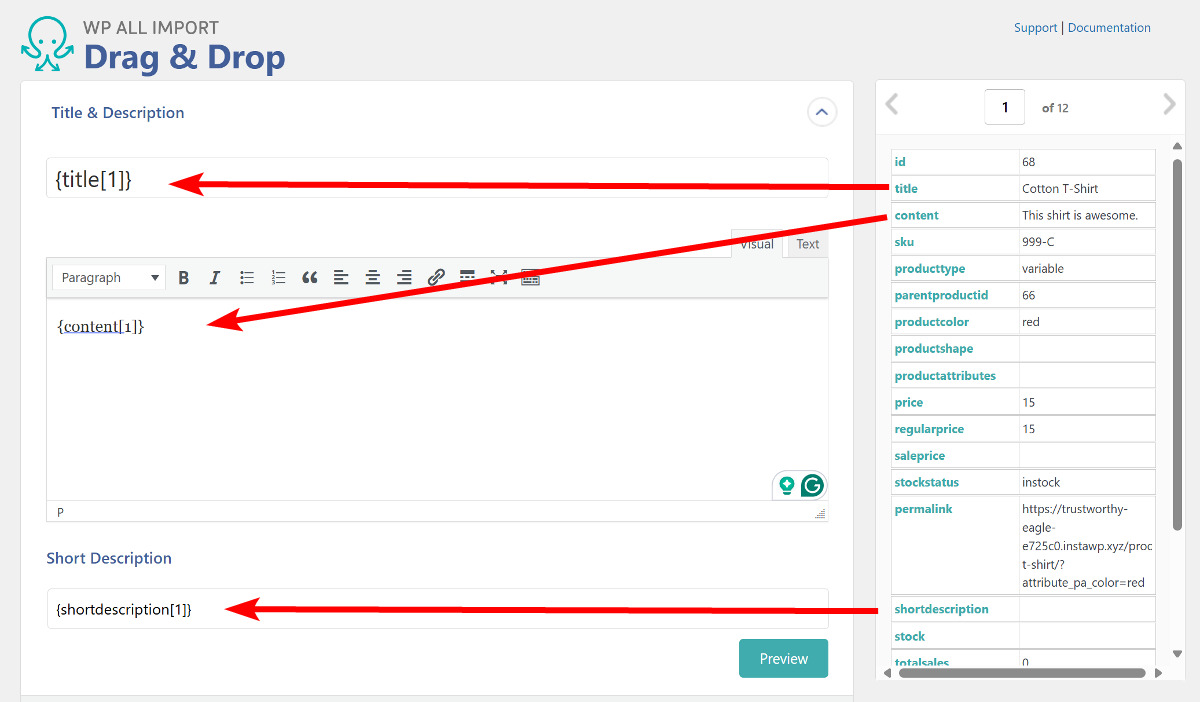Align text left in the editor
This screenshot has height=702, width=1200.
(341, 278)
